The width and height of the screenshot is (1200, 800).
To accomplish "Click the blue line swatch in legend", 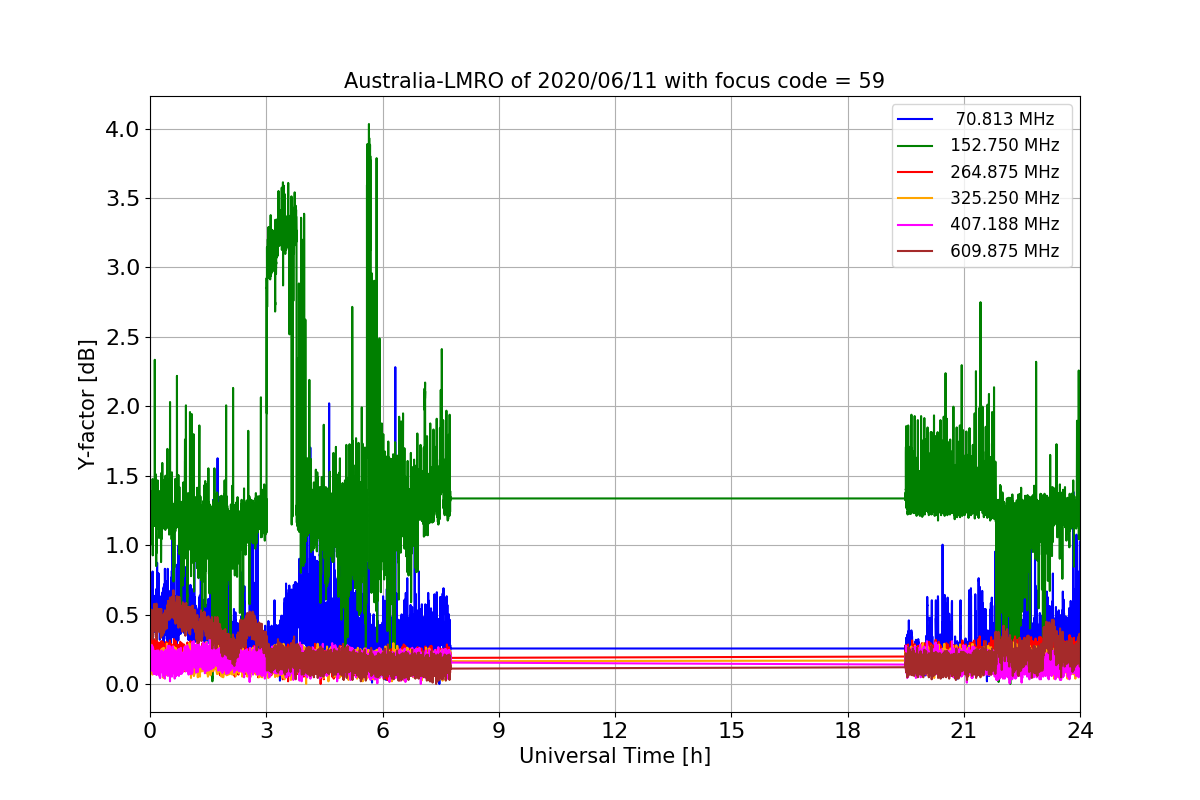I will click(915, 119).
